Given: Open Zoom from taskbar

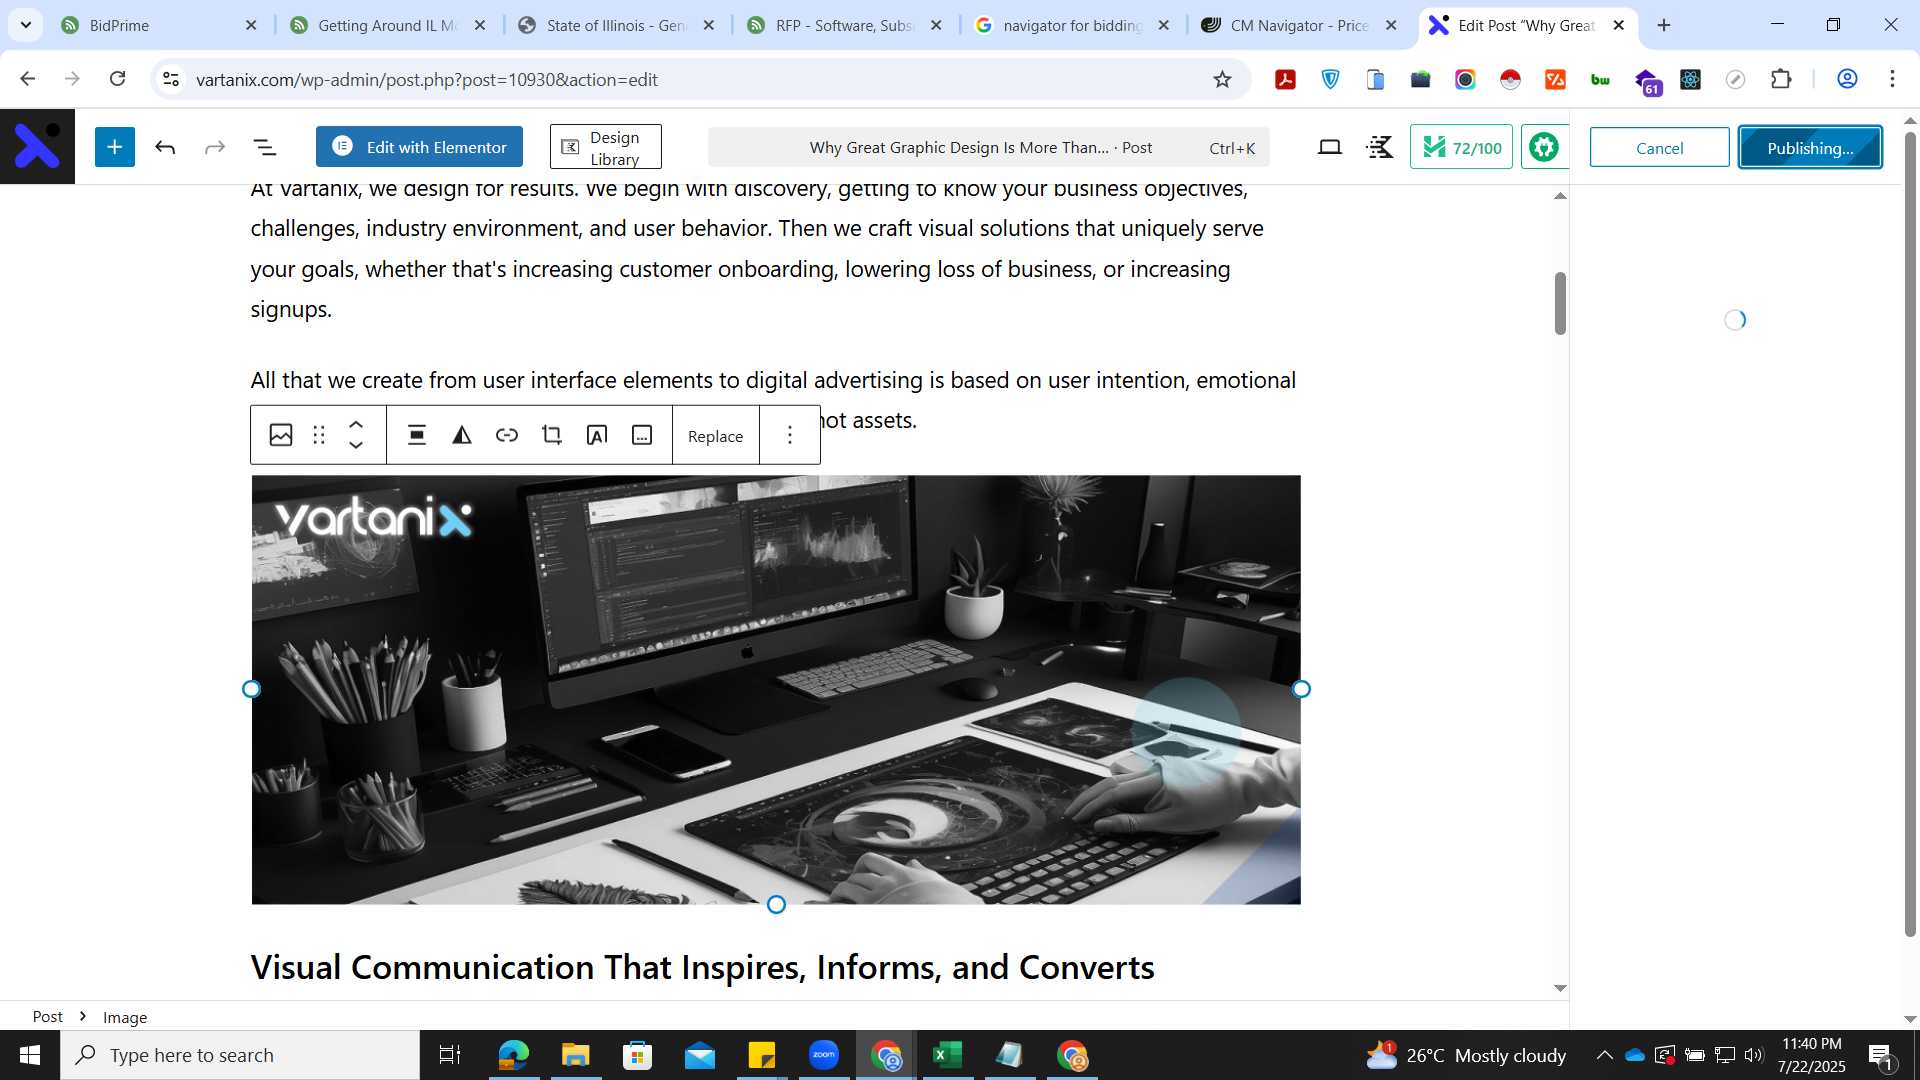Looking at the screenshot, I should coord(823,1055).
